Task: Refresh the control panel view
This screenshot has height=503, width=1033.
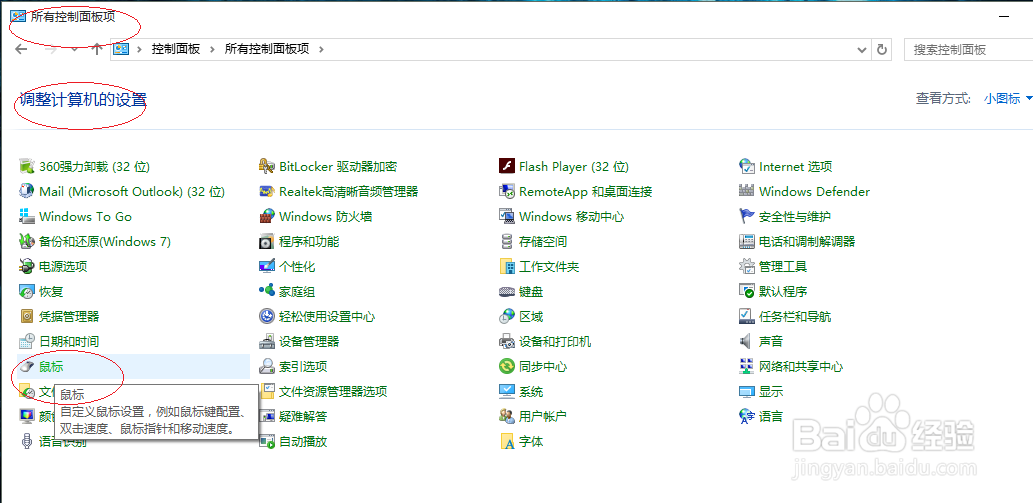Action: coord(881,49)
